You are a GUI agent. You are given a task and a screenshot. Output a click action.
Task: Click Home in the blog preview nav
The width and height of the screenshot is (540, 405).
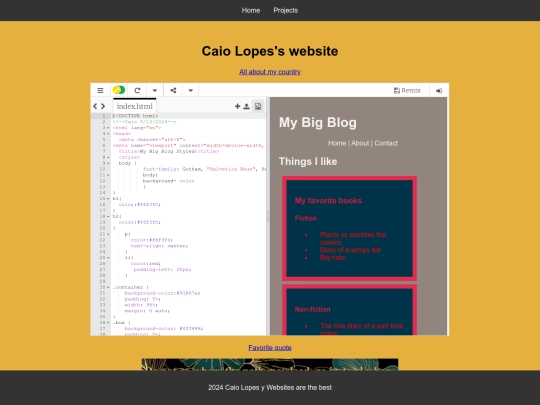click(x=337, y=143)
